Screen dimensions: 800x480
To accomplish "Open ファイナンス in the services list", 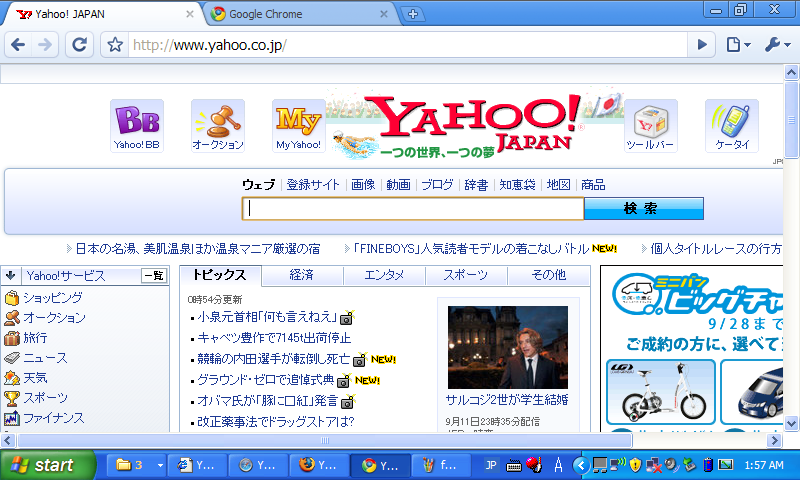I will 54,418.
